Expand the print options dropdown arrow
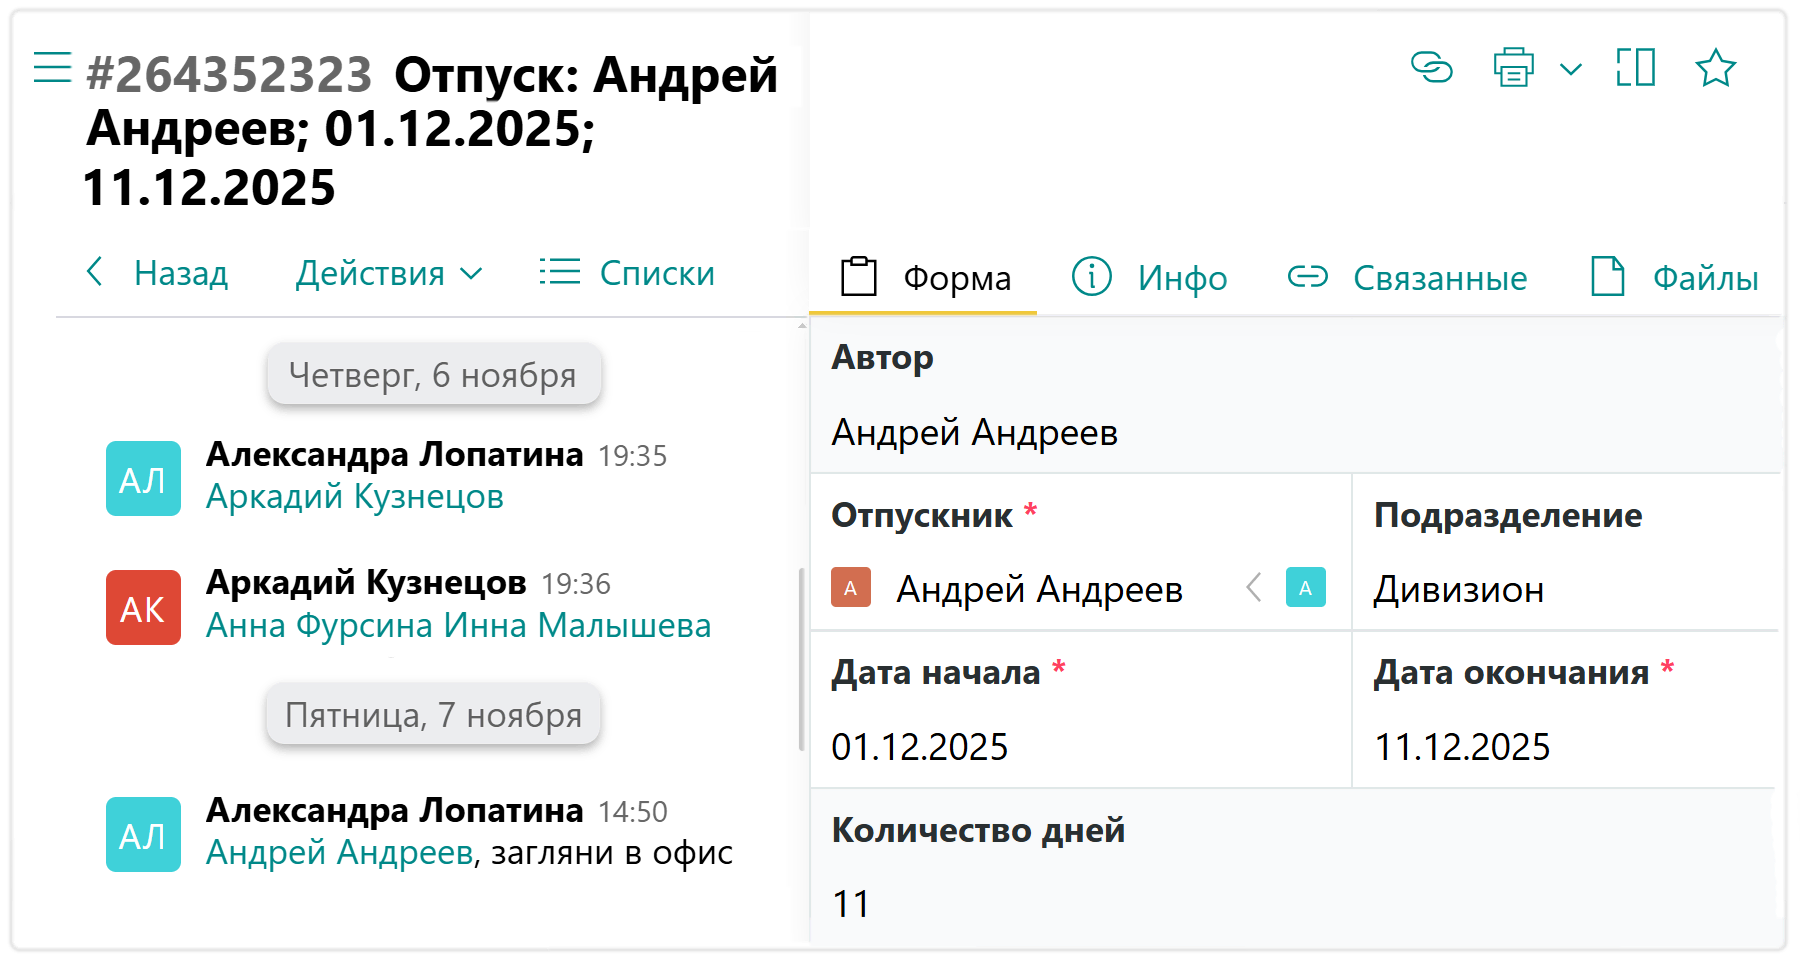This screenshot has width=1800, height=960. pyautogui.click(x=1571, y=69)
